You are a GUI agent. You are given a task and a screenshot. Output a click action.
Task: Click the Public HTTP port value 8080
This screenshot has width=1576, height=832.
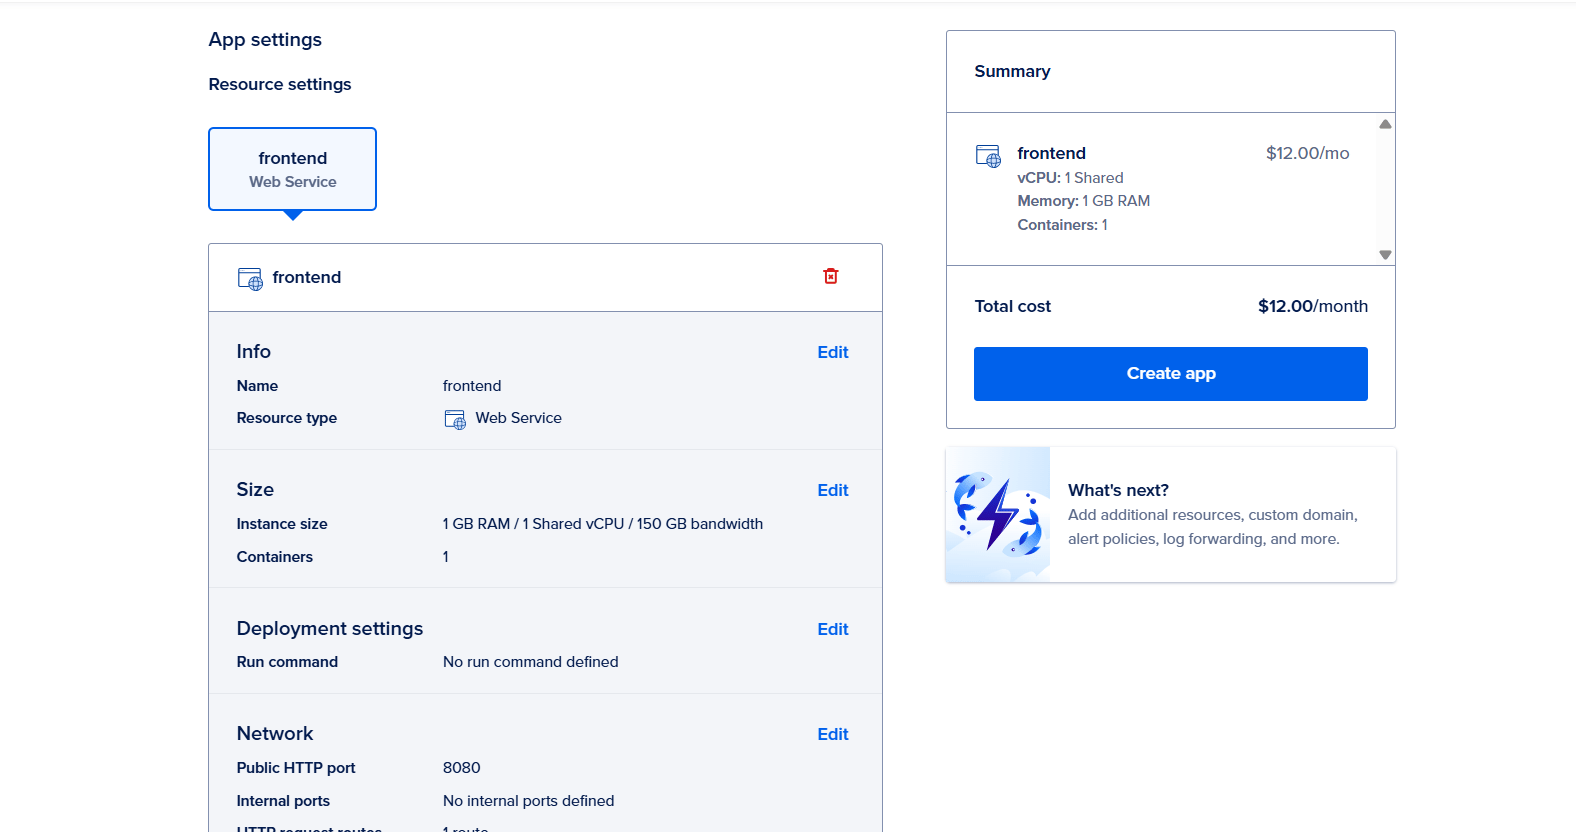click(x=462, y=768)
